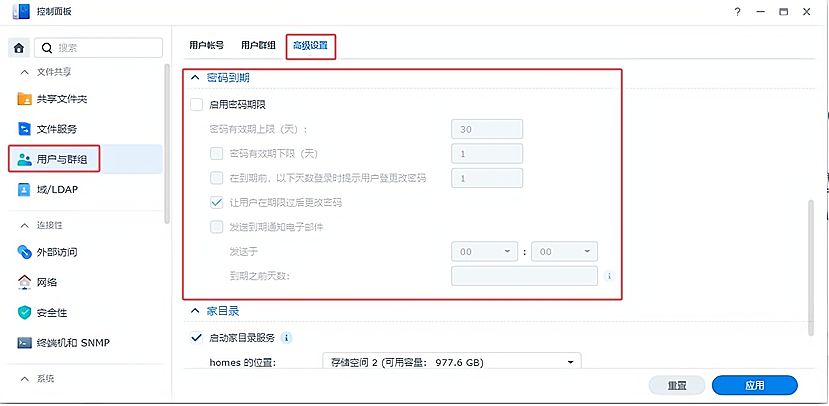Viewport: 829px width, 406px height.
Task: Toggle the 让用户在期限过后更改密码 checkbox
Action: tap(216, 202)
